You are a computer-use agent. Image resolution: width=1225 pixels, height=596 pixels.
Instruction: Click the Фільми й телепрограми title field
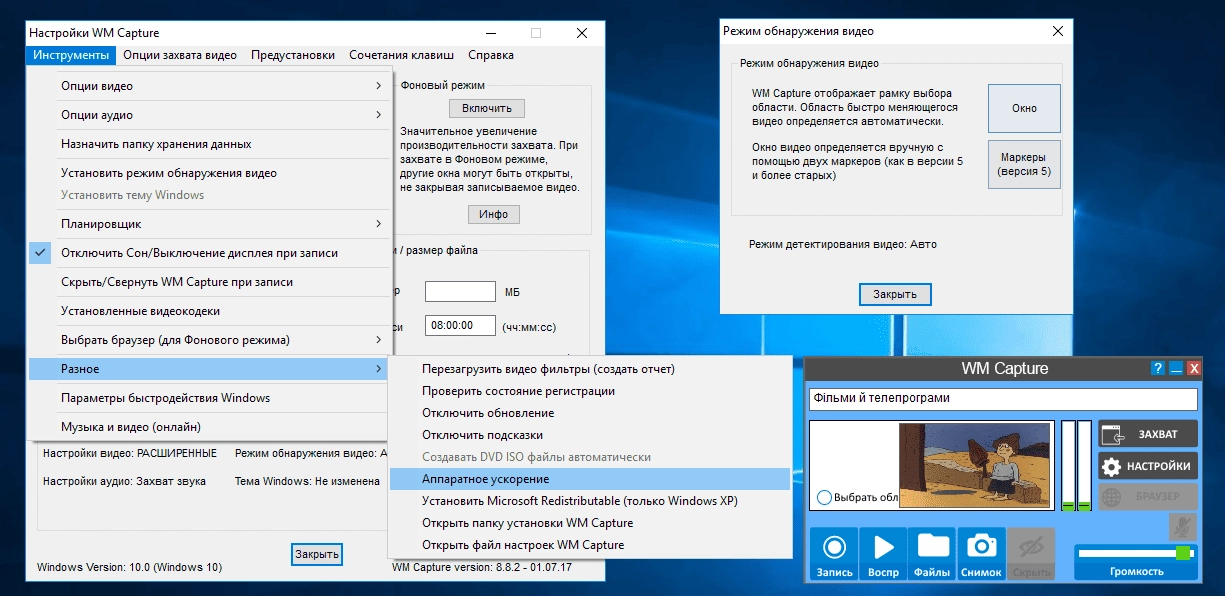pyautogui.click(x=1003, y=398)
